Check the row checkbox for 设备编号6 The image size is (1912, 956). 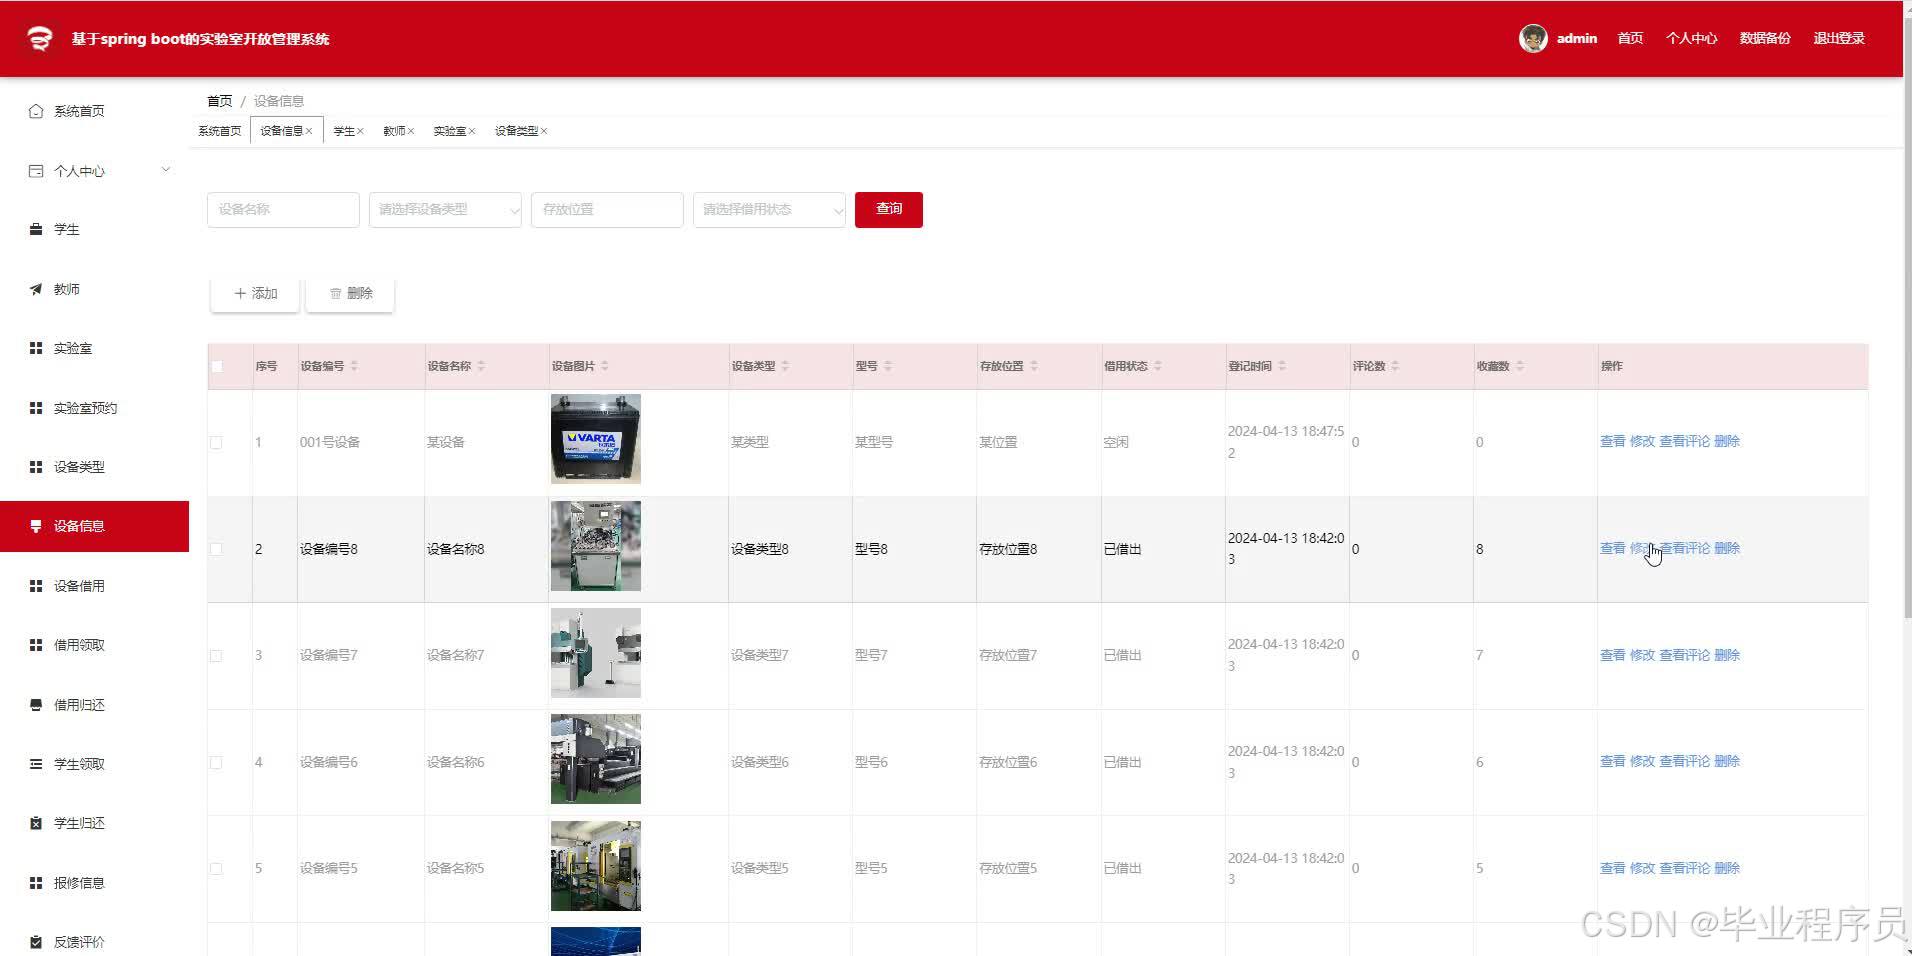pyautogui.click(x=216, y=762)
